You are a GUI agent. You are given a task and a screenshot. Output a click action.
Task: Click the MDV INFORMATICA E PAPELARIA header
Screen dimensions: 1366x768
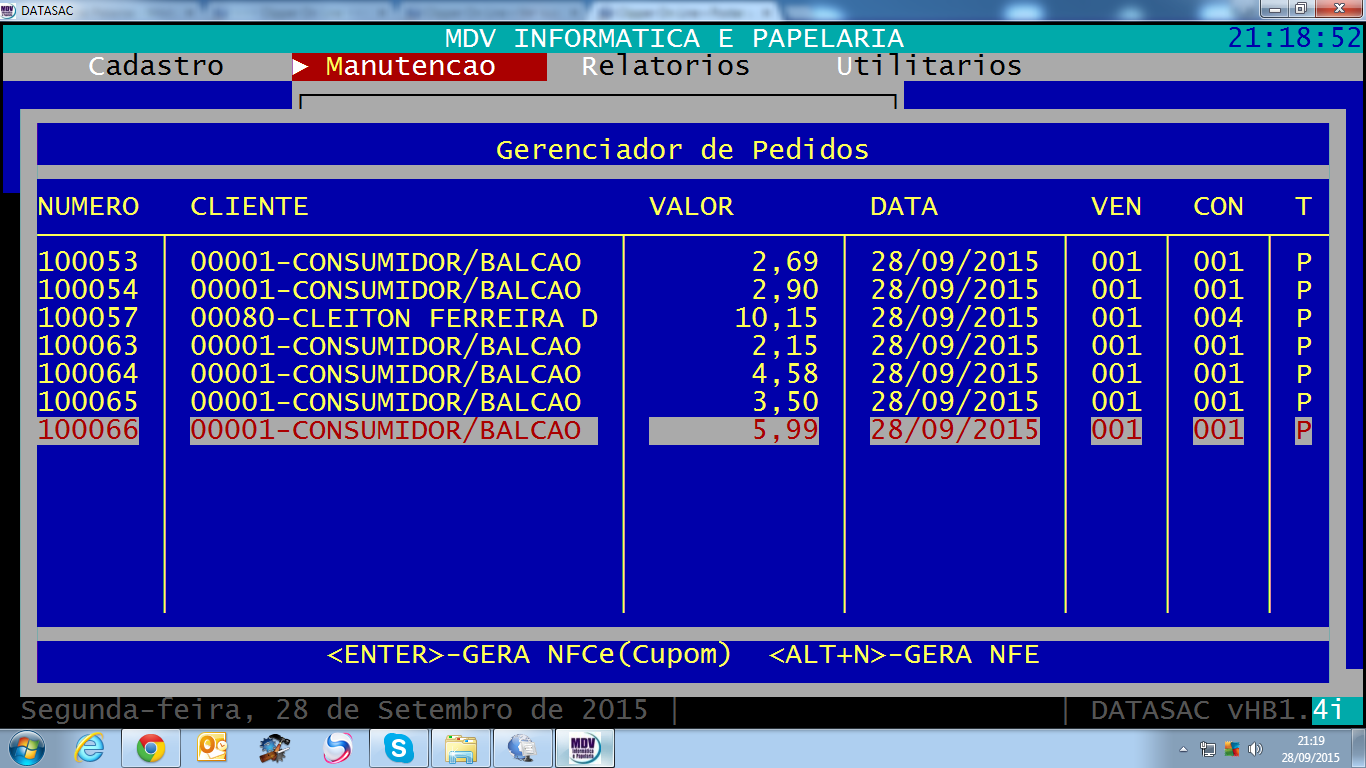(674, 39)
